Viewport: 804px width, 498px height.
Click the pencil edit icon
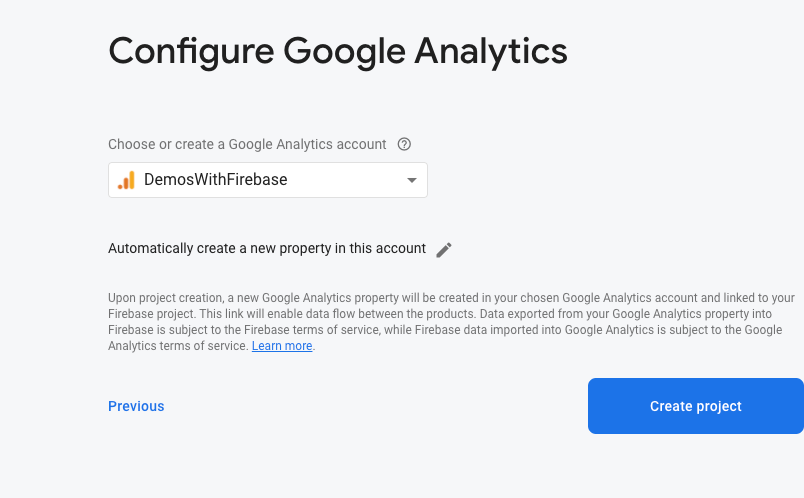(444, 249)
